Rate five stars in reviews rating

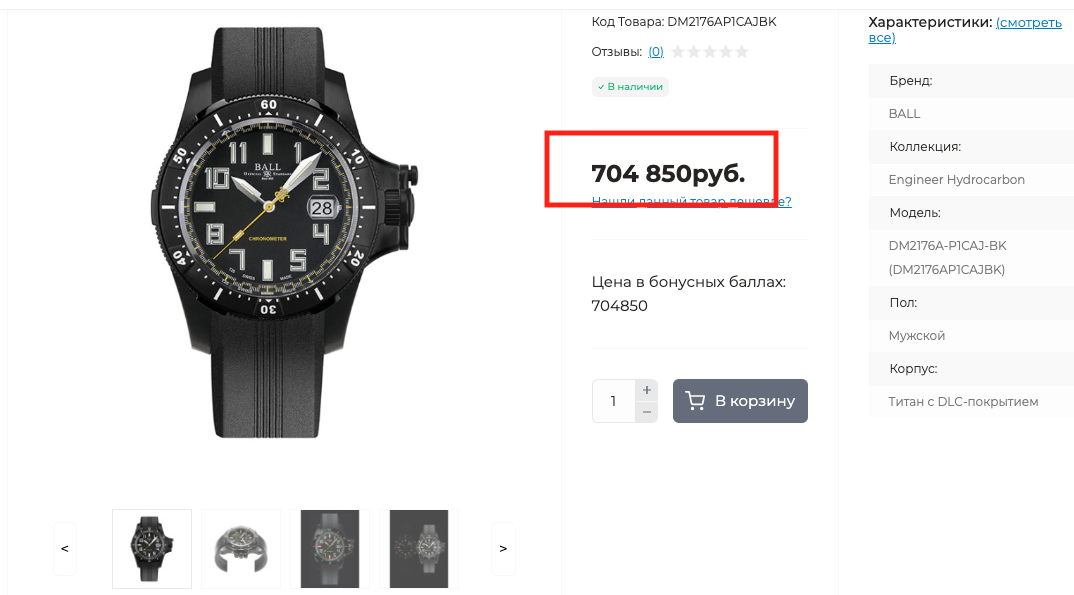(741, 52)
